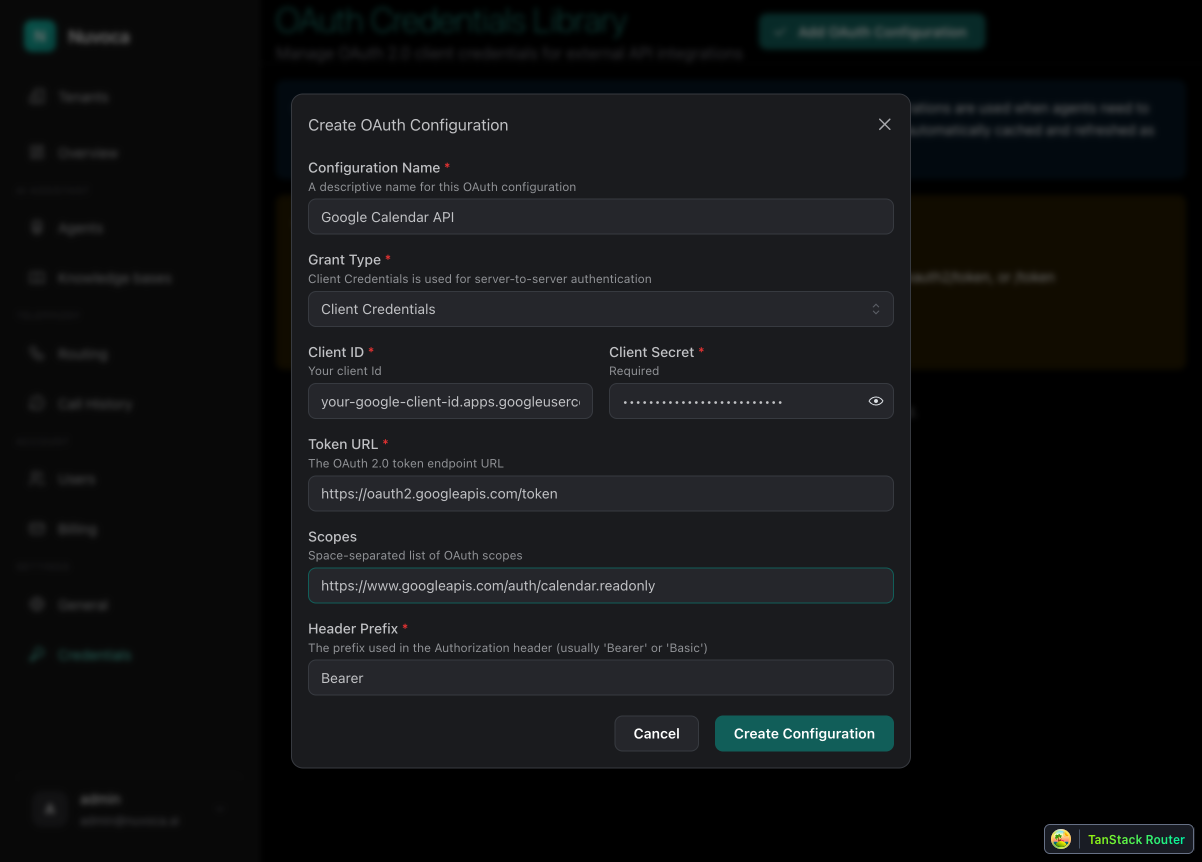Click the Add OAuth Configuration button behind dialog
This screenshot has height=862, width=1202.
click(x=872, y=32)
